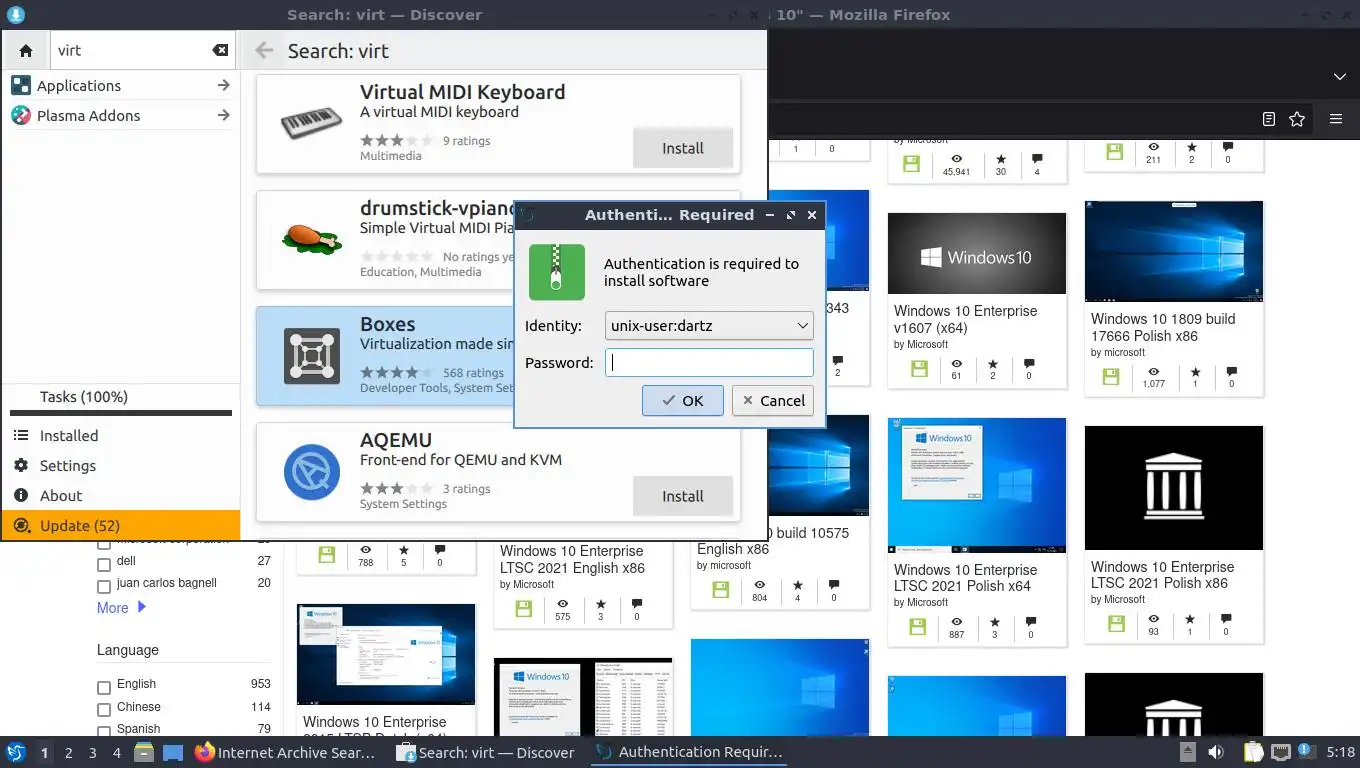Check the Chinese language filter
The width and height of the screenshot is (1360, 768).
tap(103, 709)
